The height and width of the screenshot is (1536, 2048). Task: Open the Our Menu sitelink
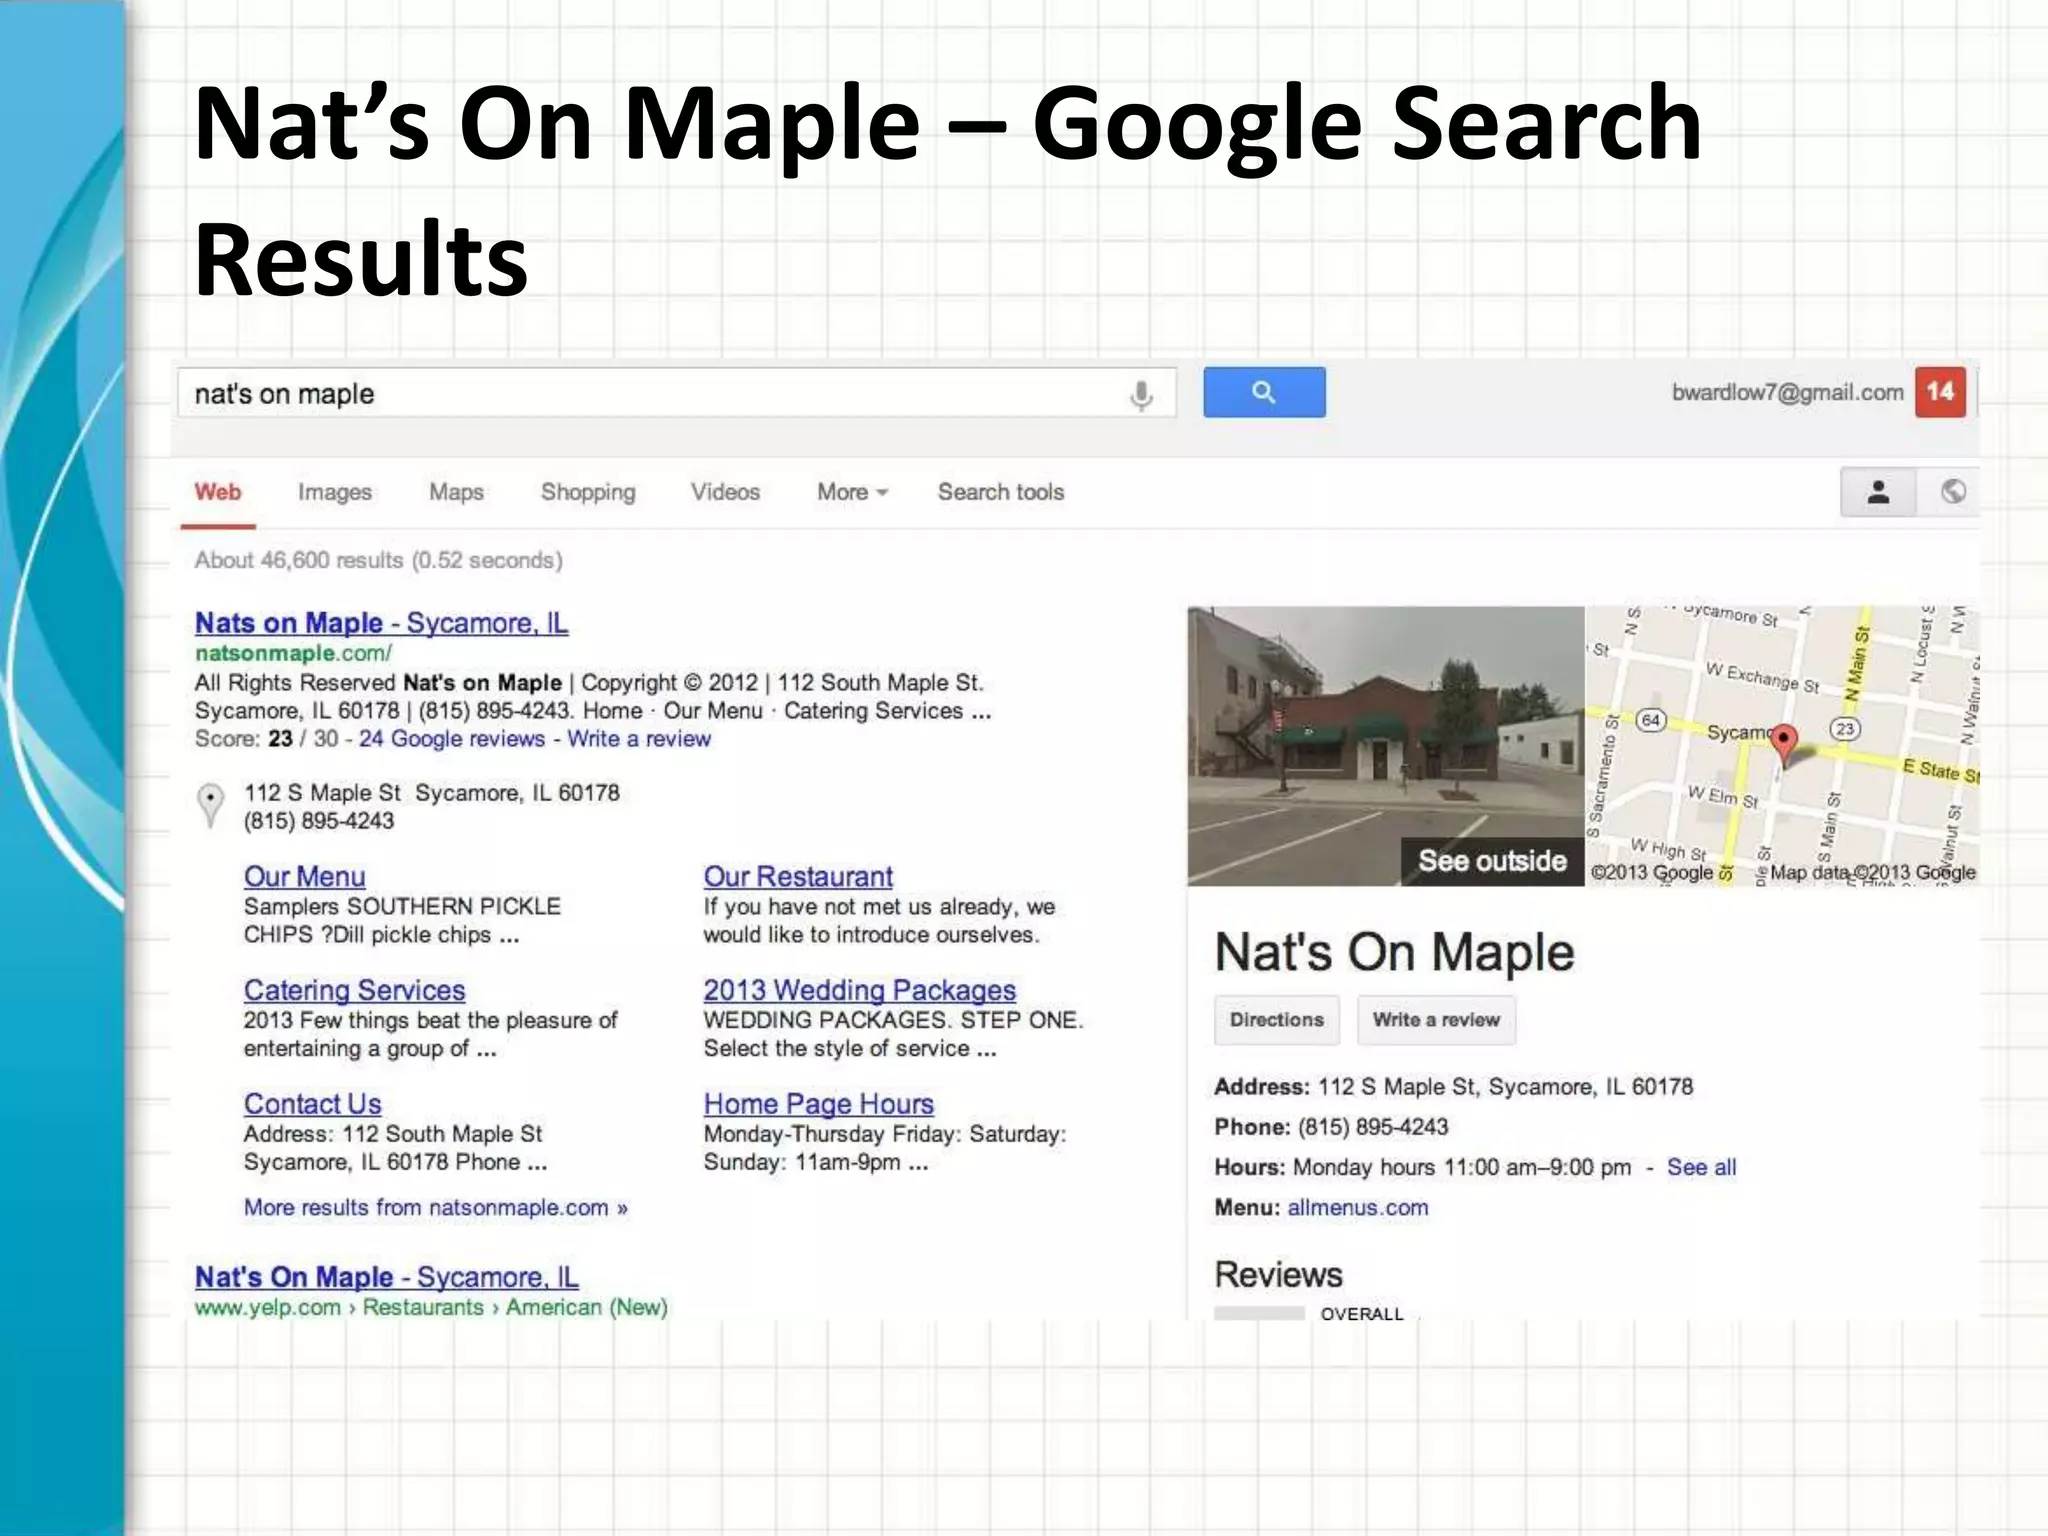pos(304,877)
